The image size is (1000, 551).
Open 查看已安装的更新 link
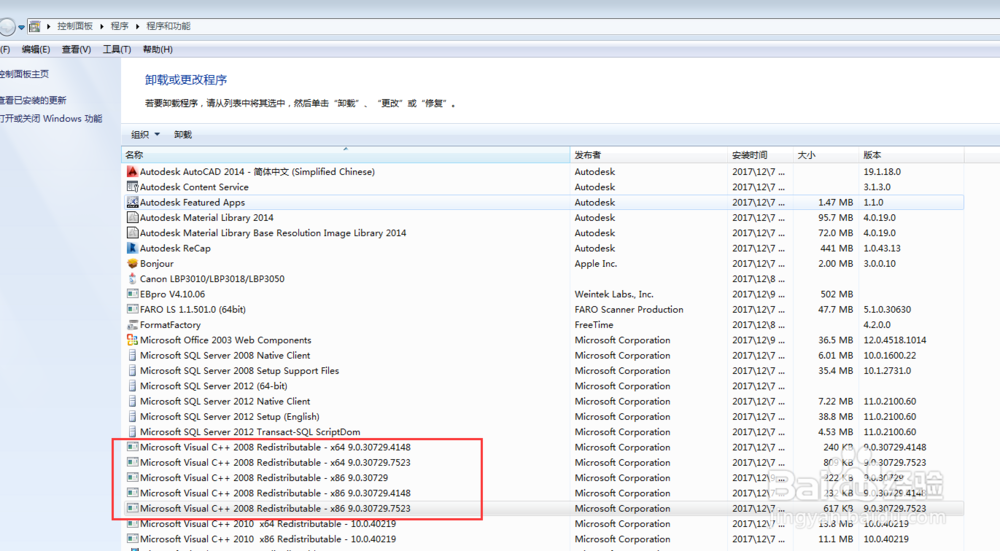pyautogui.click(x=33, y=100)
